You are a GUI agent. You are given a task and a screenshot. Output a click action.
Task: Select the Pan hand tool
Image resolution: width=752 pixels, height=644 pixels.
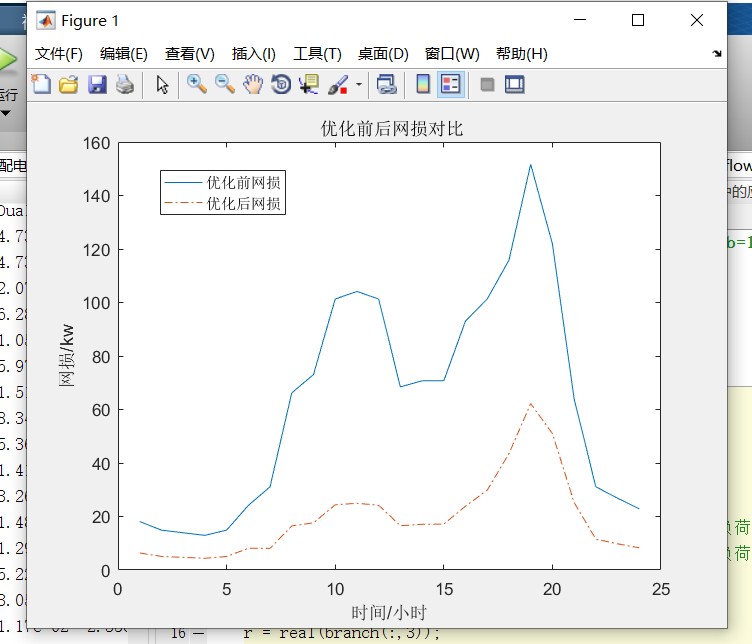coord(253,84)
